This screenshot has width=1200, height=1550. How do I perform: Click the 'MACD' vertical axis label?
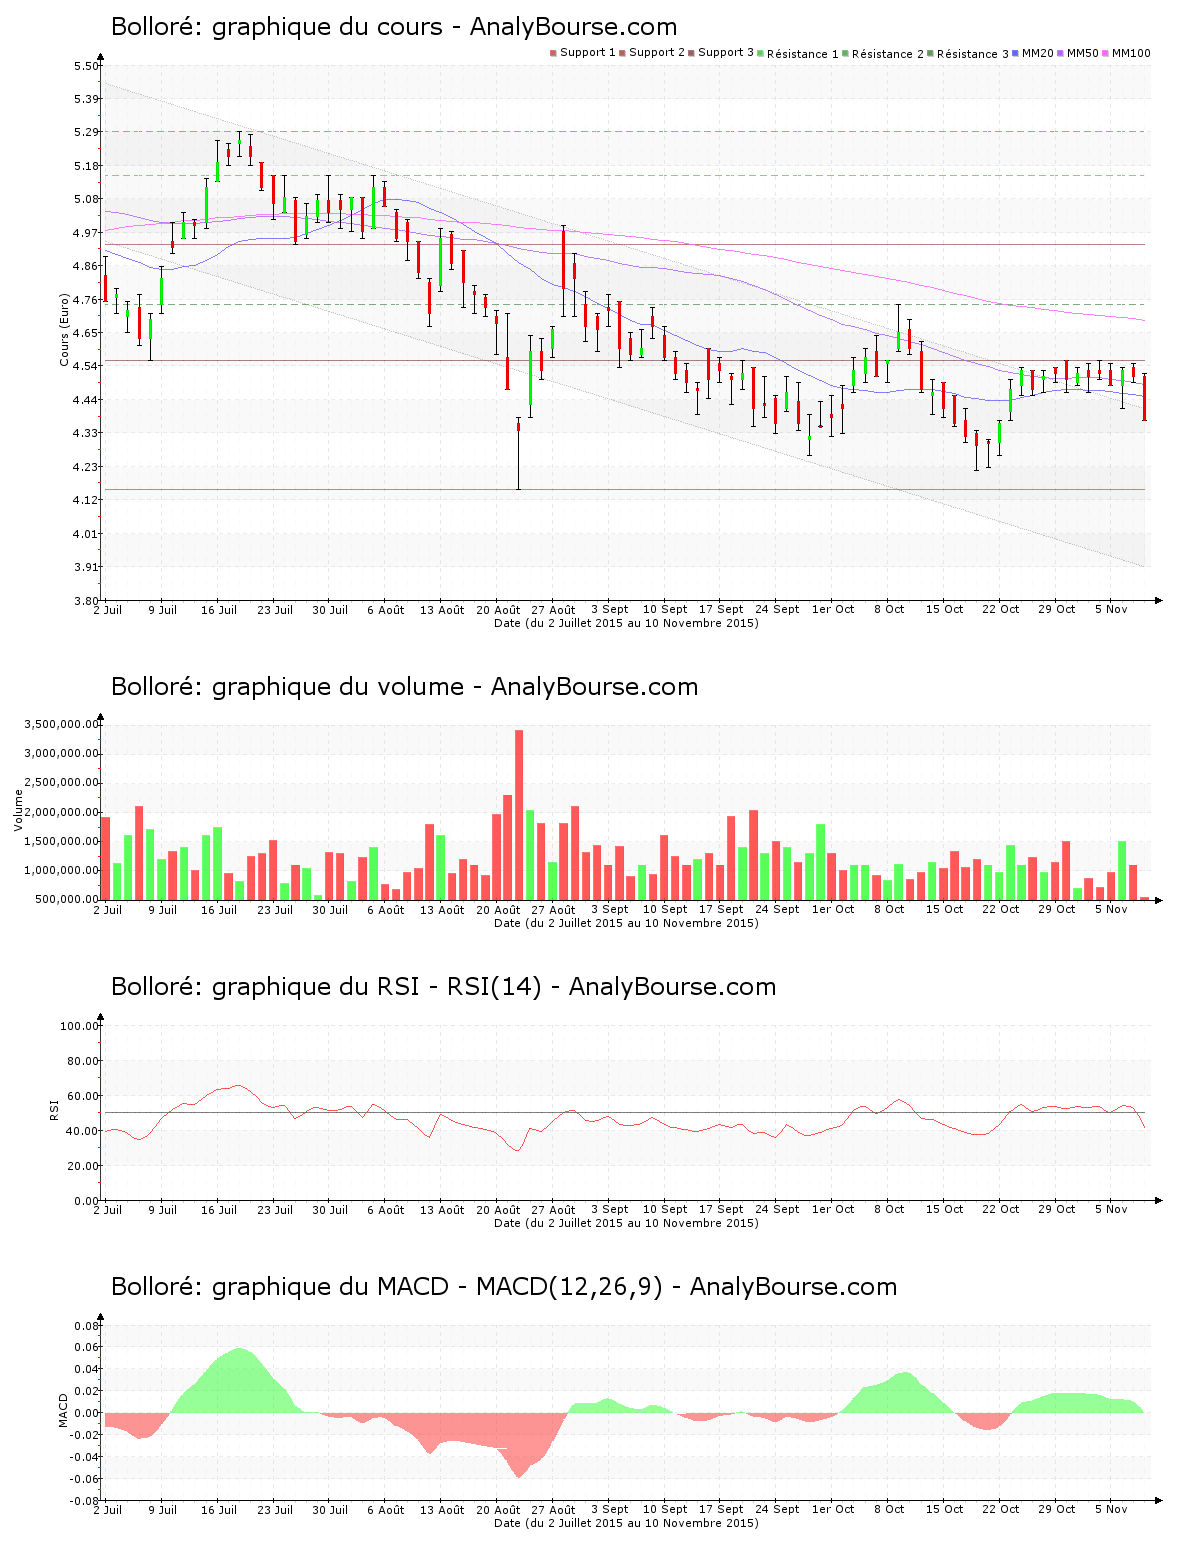coord(63,1410)
